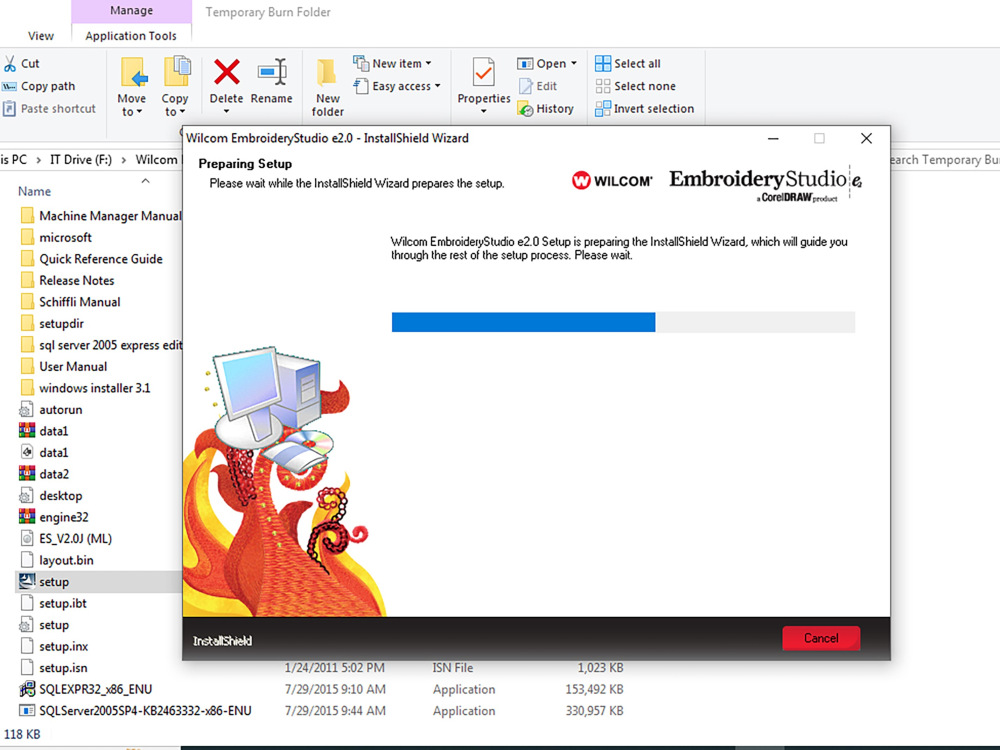Click Select none in the ribbon
The width and height of the screenshot is (1000, 750).
(x=635, y=86)
